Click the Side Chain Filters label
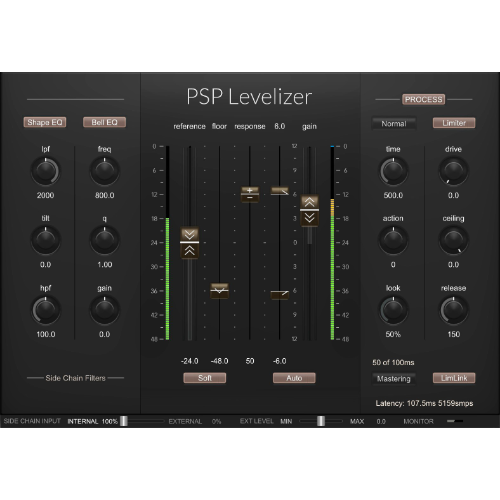500x500 pixels. pos(75,378)
